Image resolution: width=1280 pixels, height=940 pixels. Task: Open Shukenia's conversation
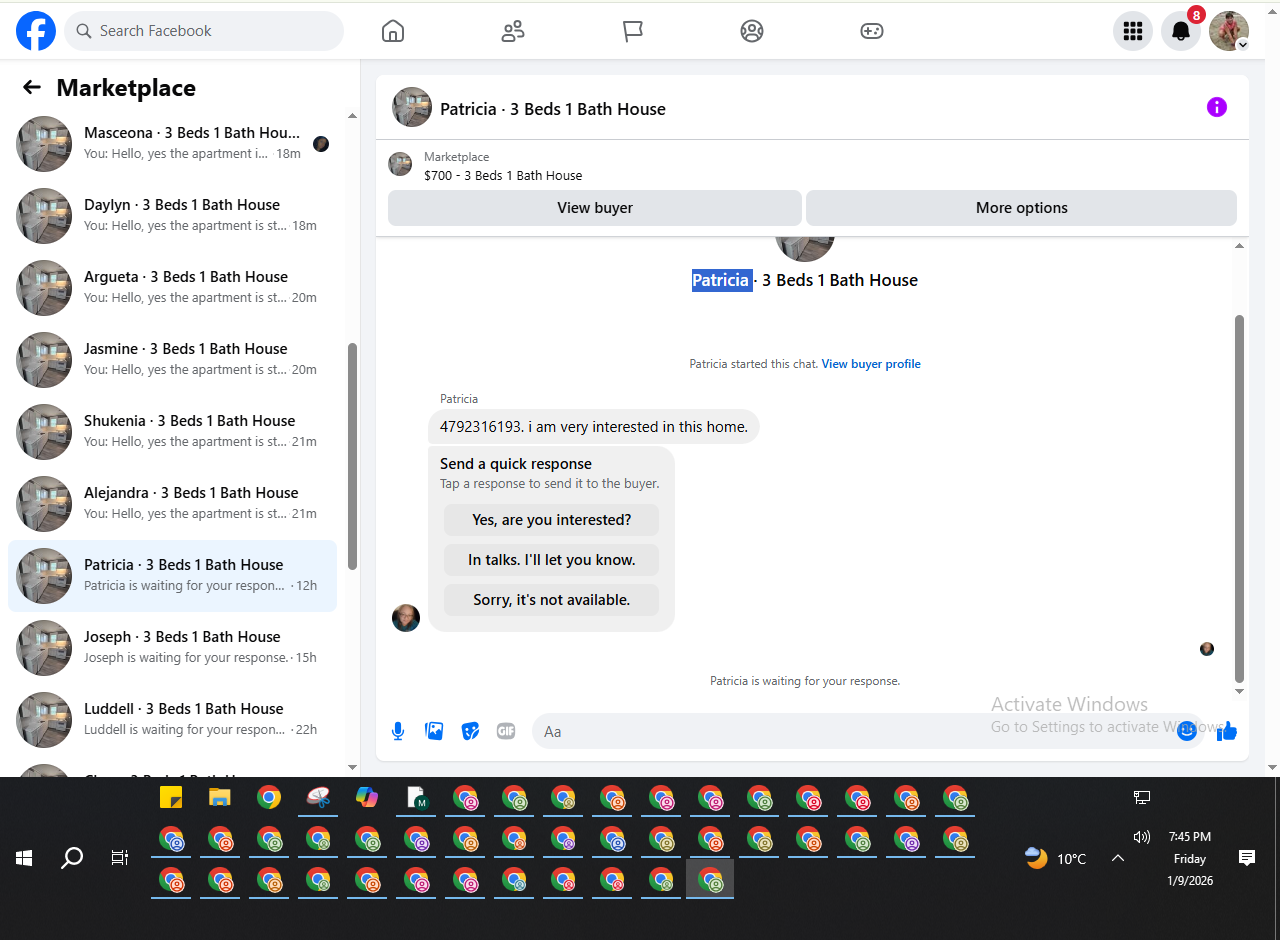click(172, 432)
